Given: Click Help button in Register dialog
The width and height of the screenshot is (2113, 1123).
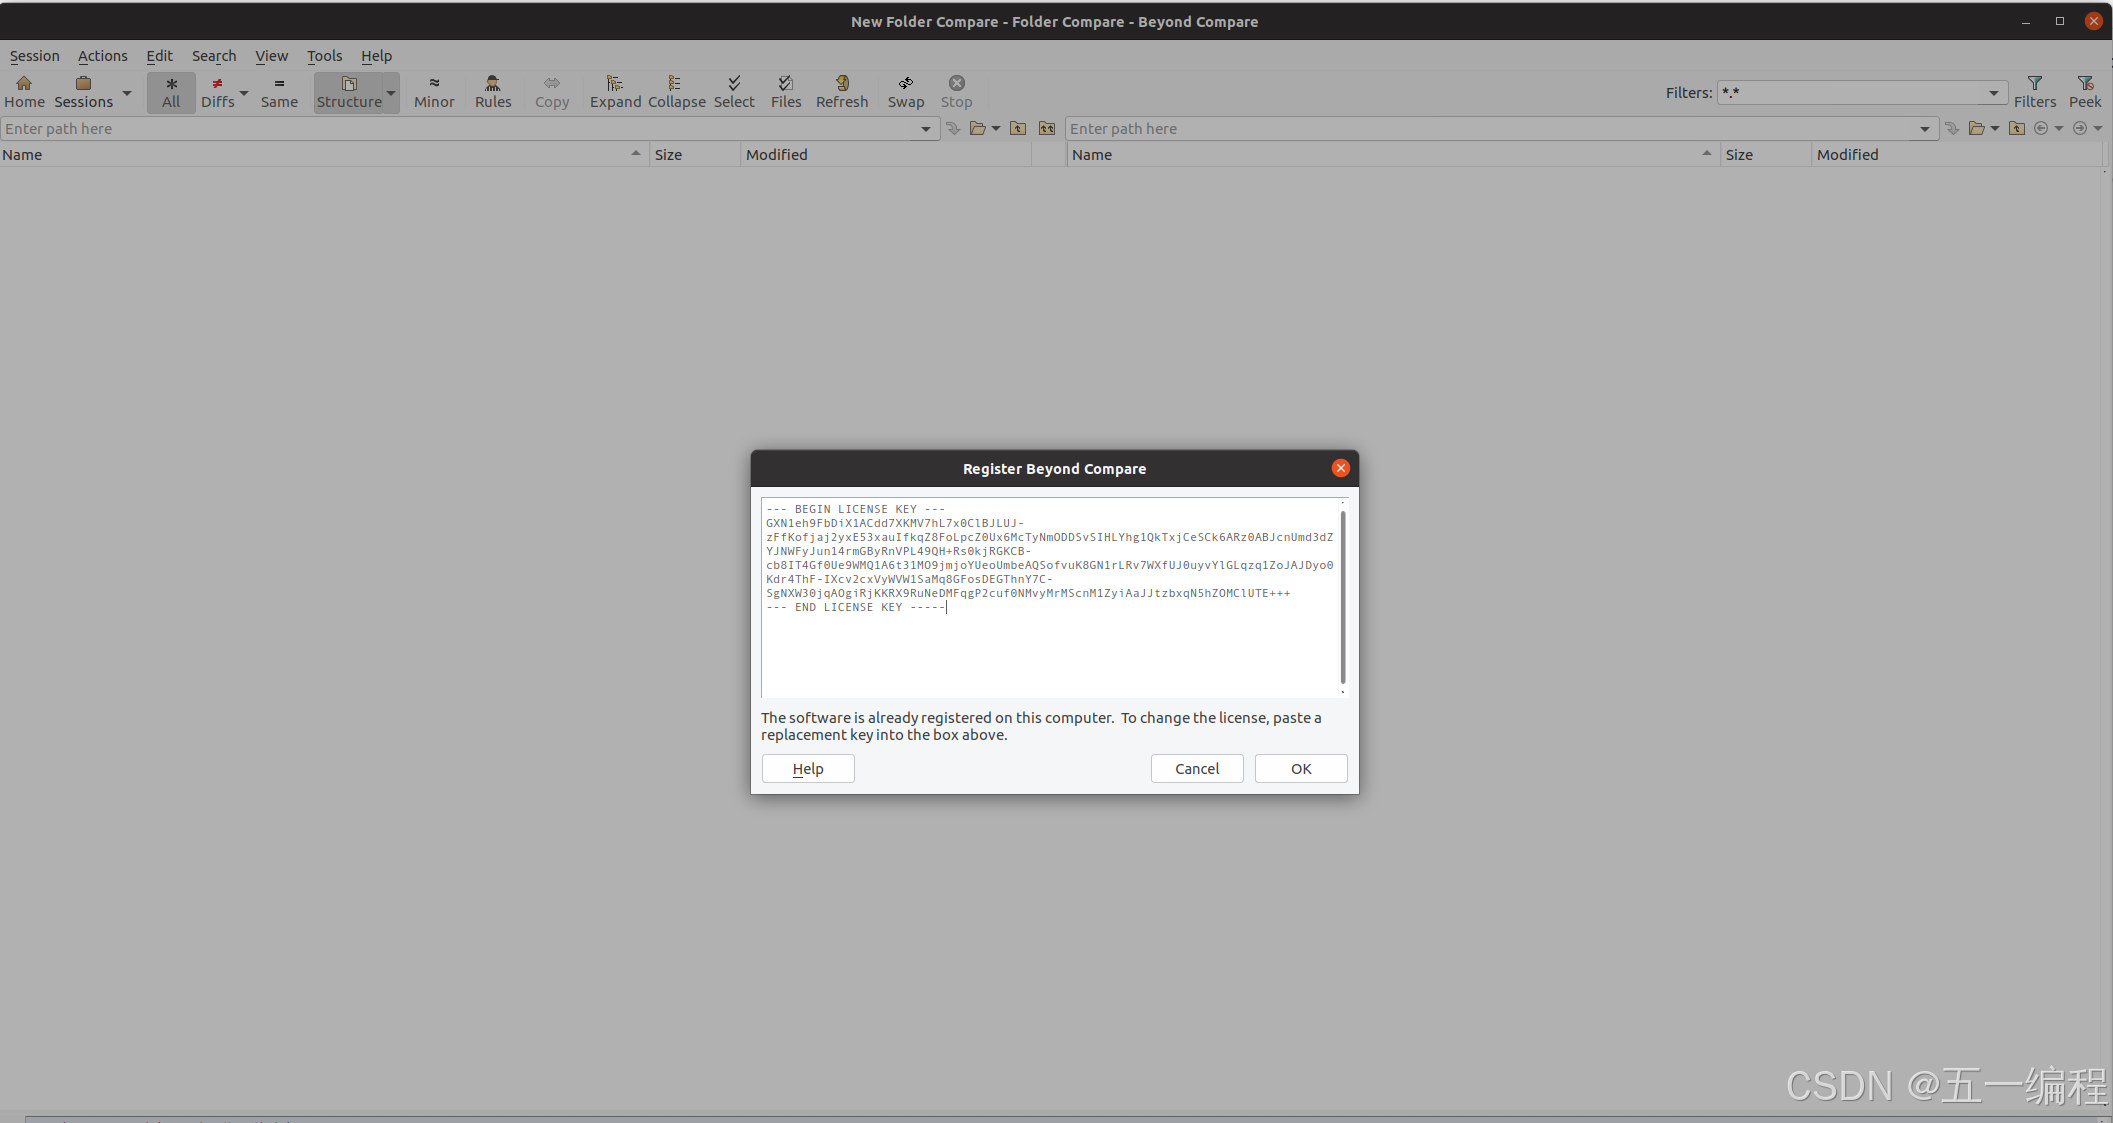Looking at the screenshot, I should click(808, 768).
